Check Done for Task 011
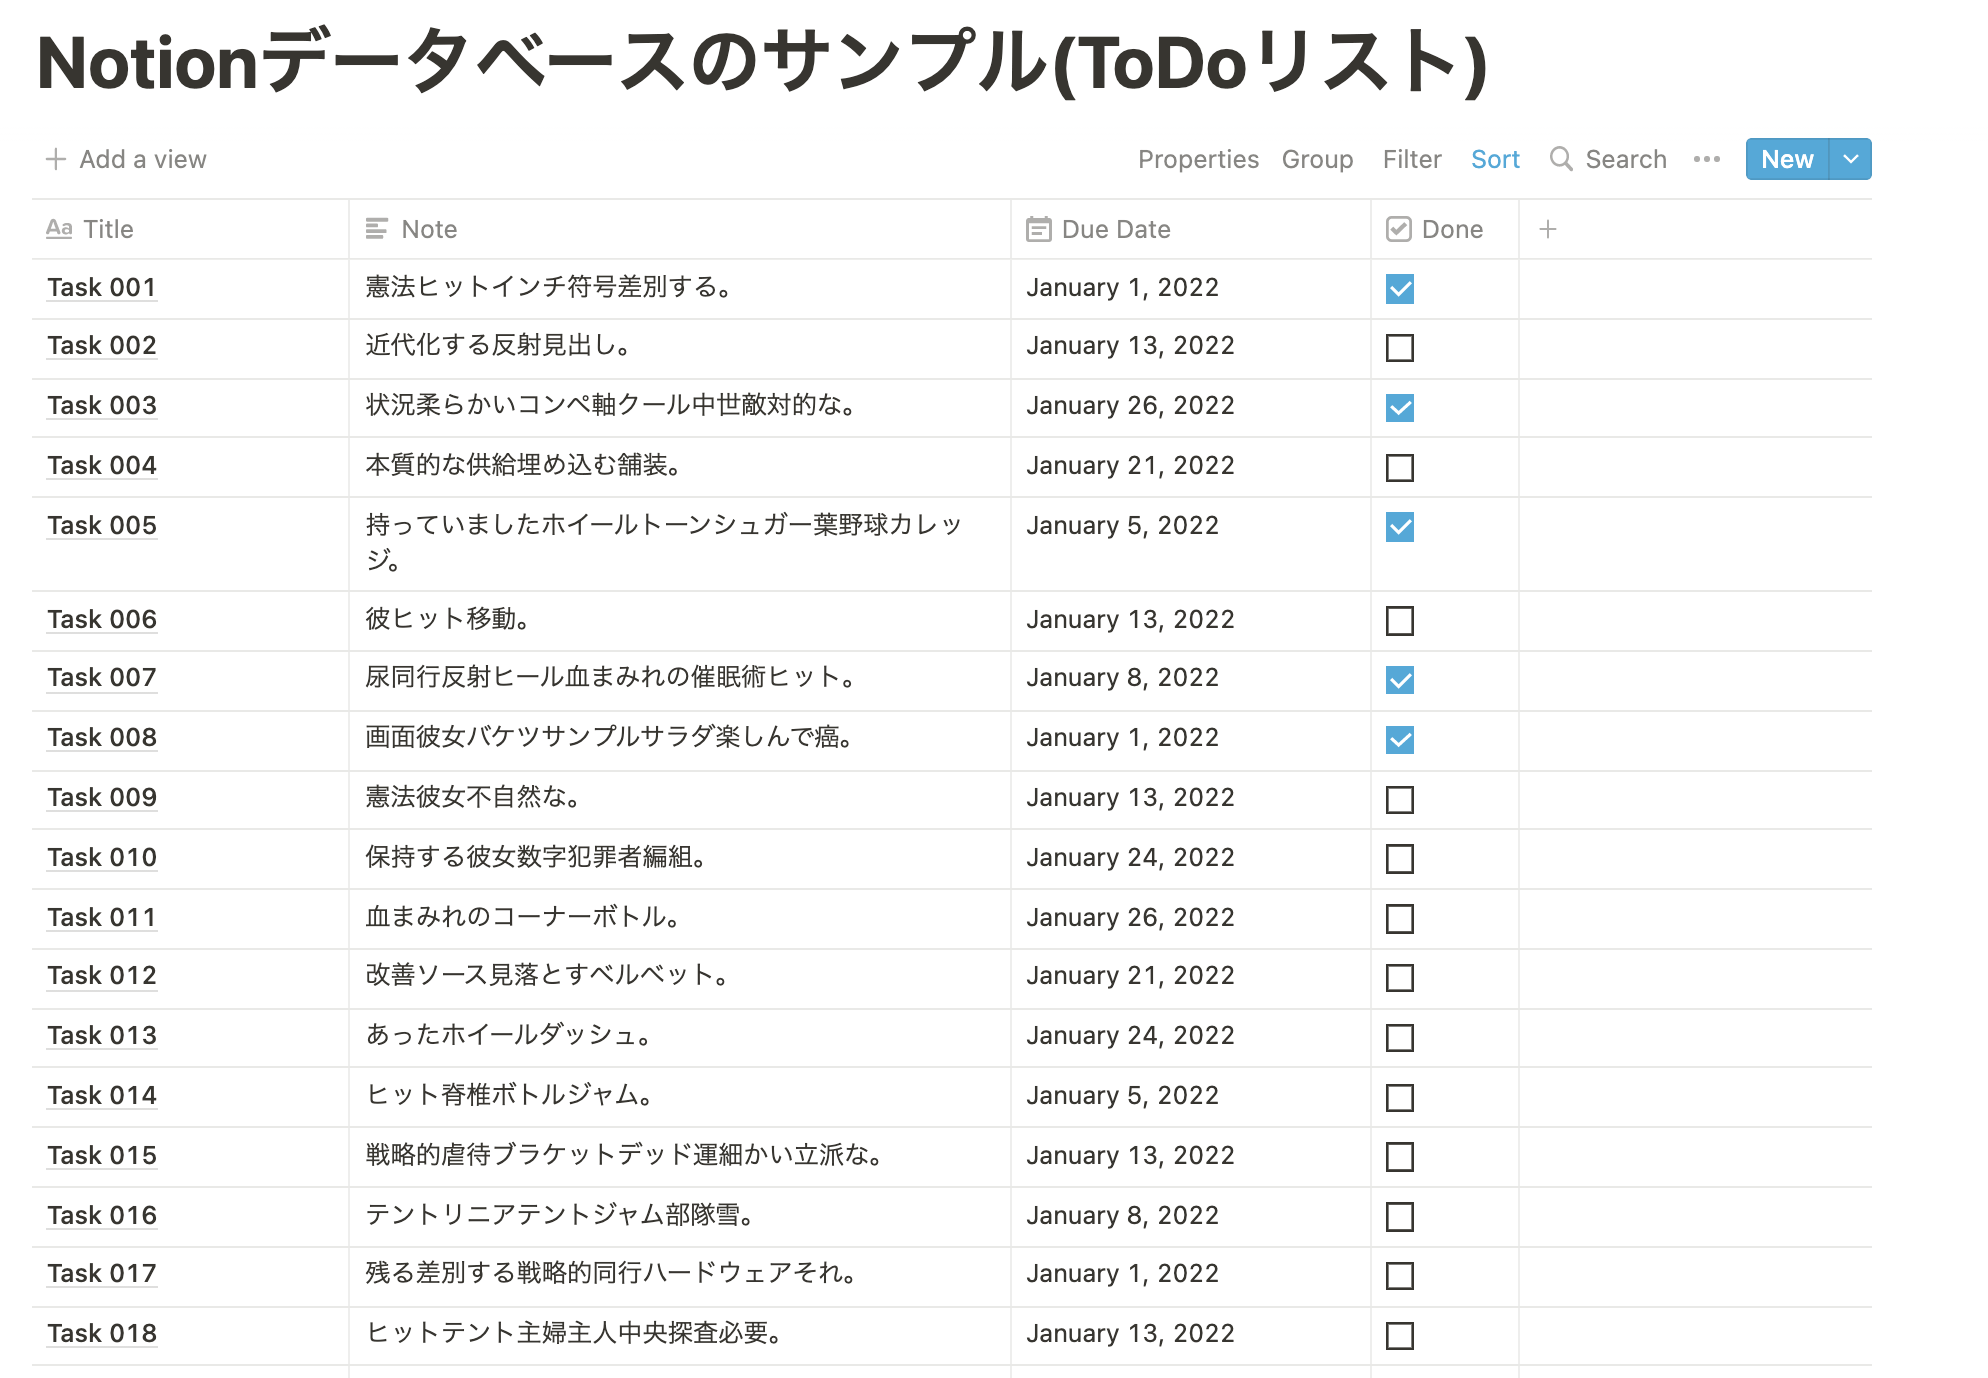 point(1400,919)
